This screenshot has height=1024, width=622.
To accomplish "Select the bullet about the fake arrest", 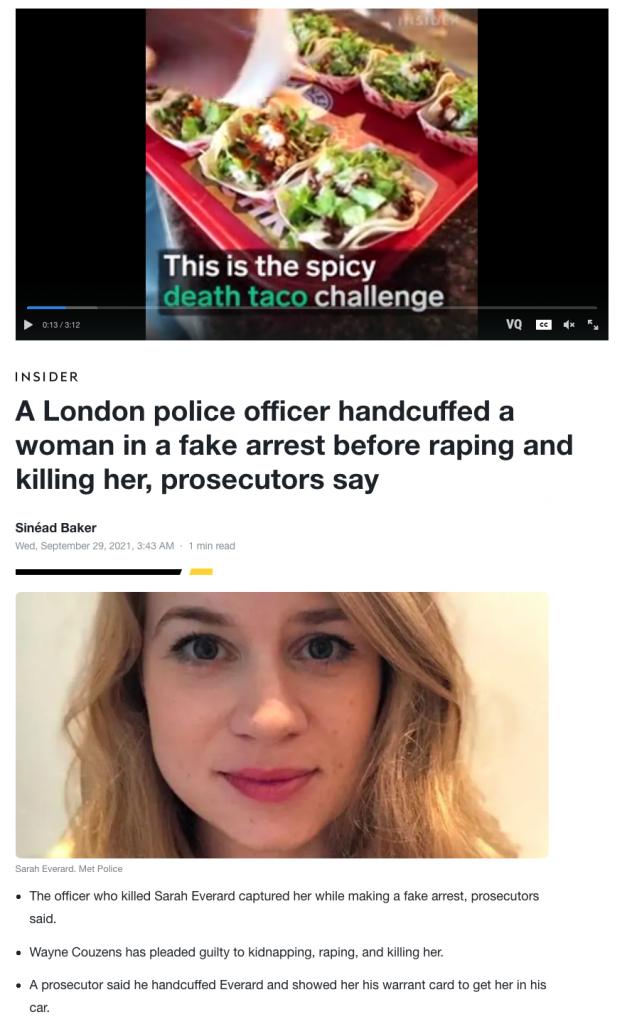I will (284, 907).
